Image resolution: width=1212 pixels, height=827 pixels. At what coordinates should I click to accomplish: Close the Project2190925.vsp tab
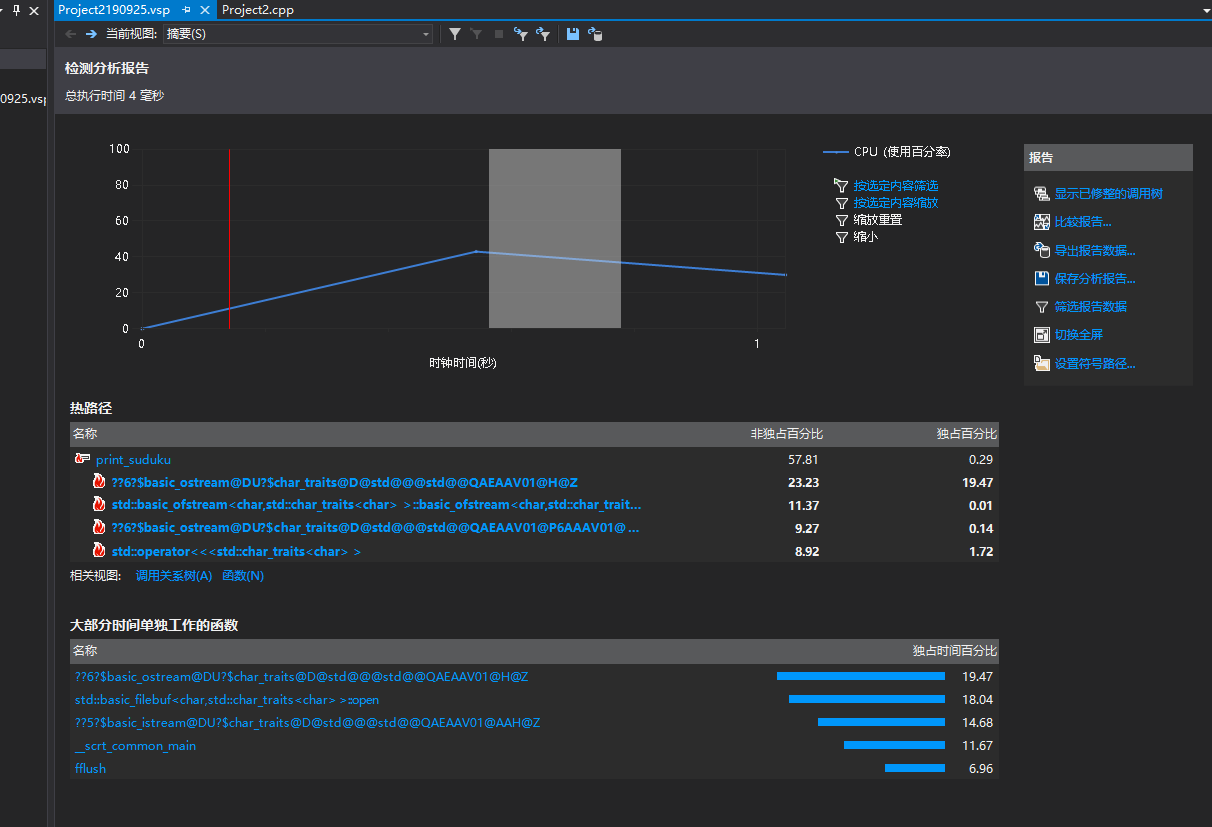pos(205,10)
